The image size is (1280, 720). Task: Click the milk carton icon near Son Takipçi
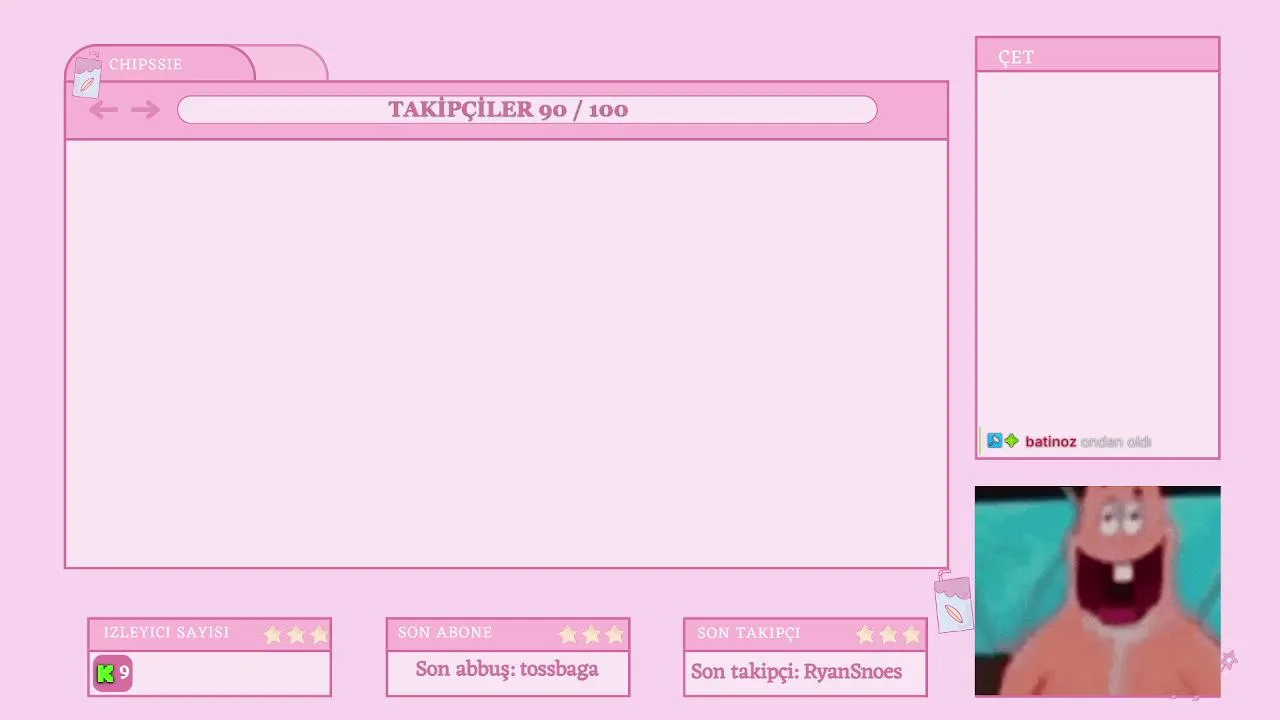[x=953, y=601]
